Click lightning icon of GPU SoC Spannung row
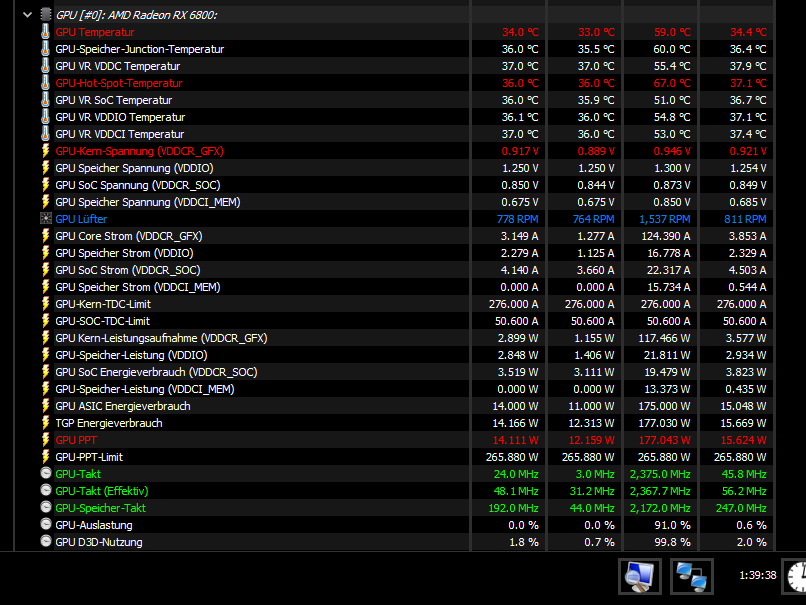 pyautogui.click(x=45, y=185)
